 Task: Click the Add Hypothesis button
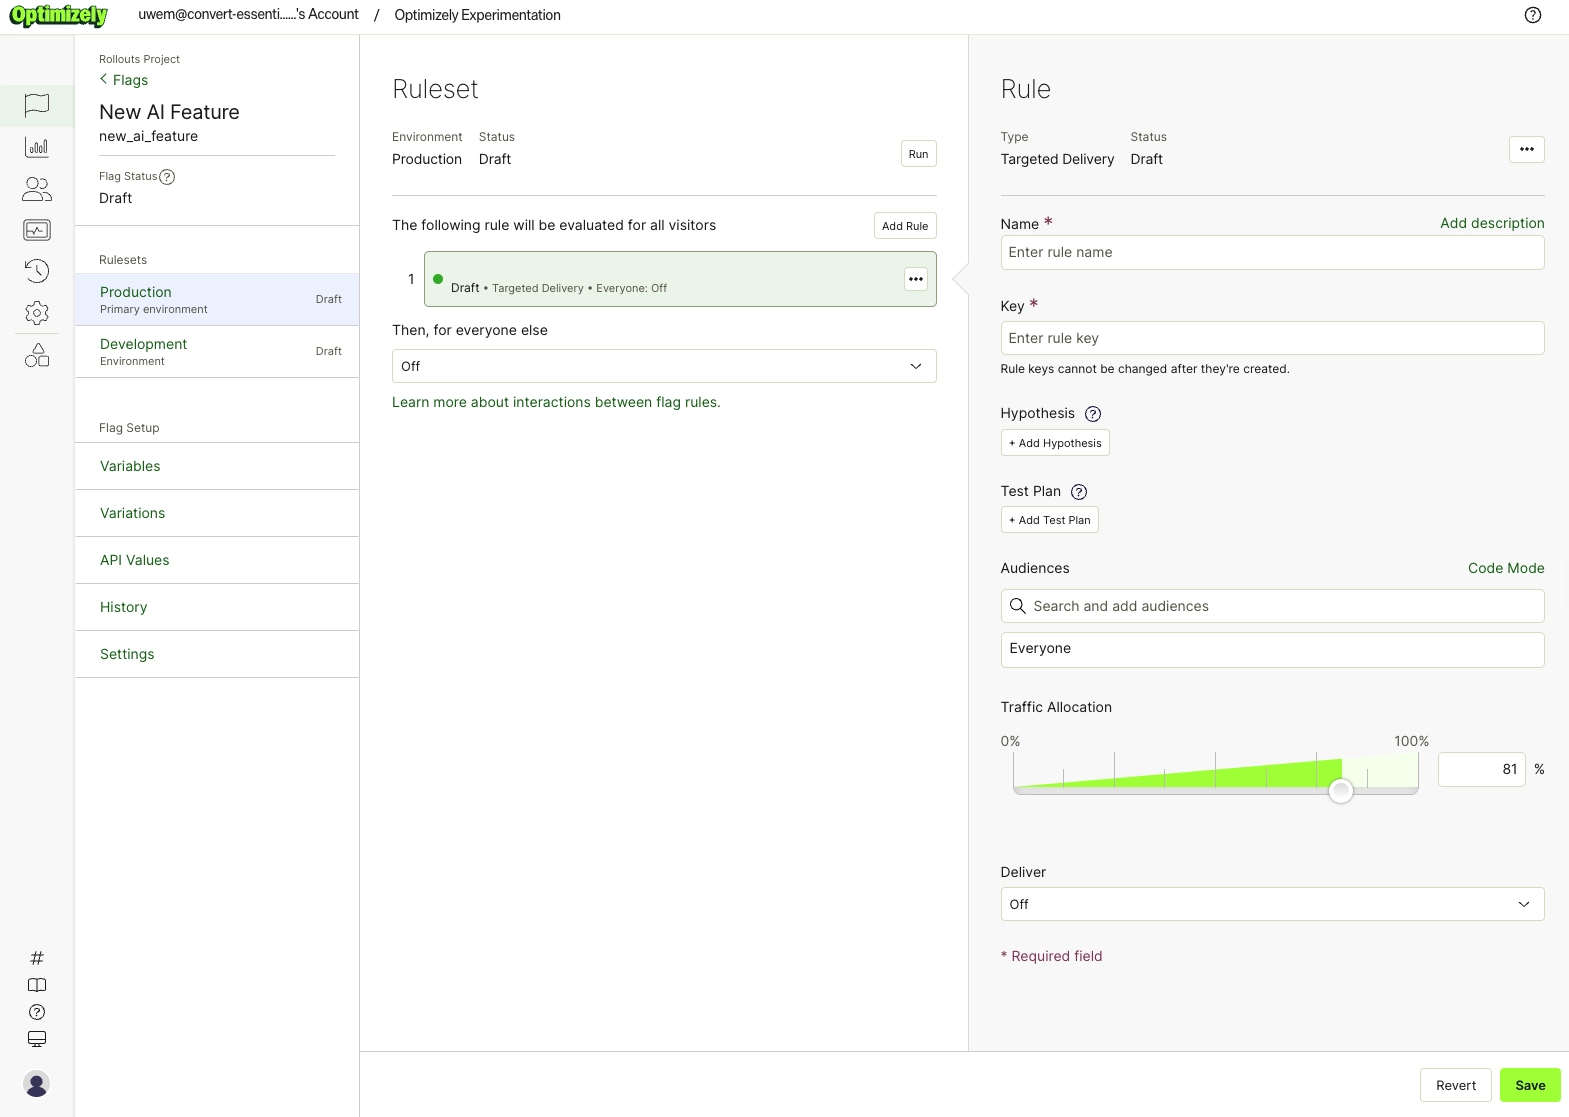1054,443
